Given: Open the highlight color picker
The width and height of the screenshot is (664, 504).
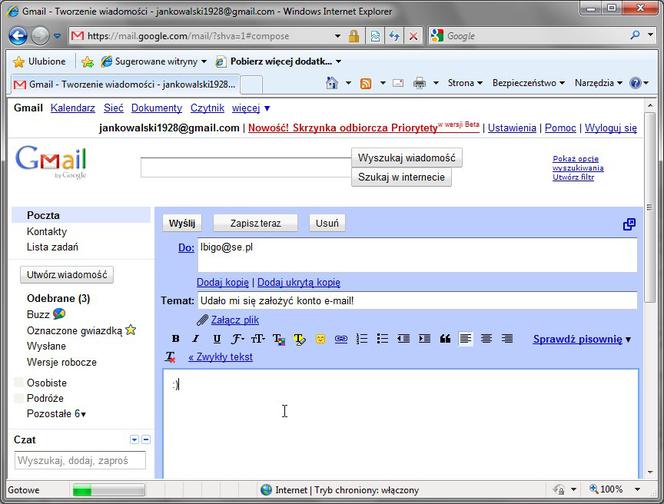Looking at the screenshot, I should click(x=299, y=339).
